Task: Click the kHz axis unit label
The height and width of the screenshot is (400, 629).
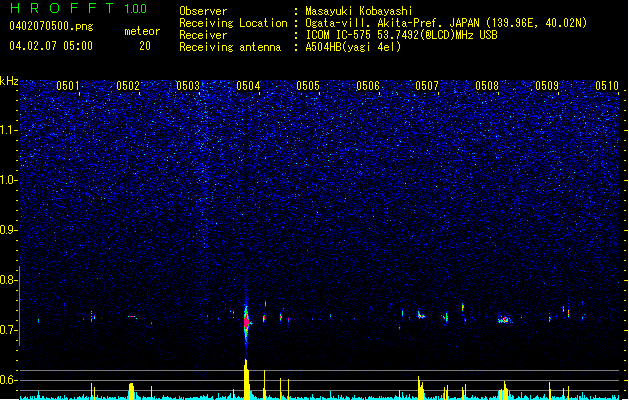Action: (9, 81)
